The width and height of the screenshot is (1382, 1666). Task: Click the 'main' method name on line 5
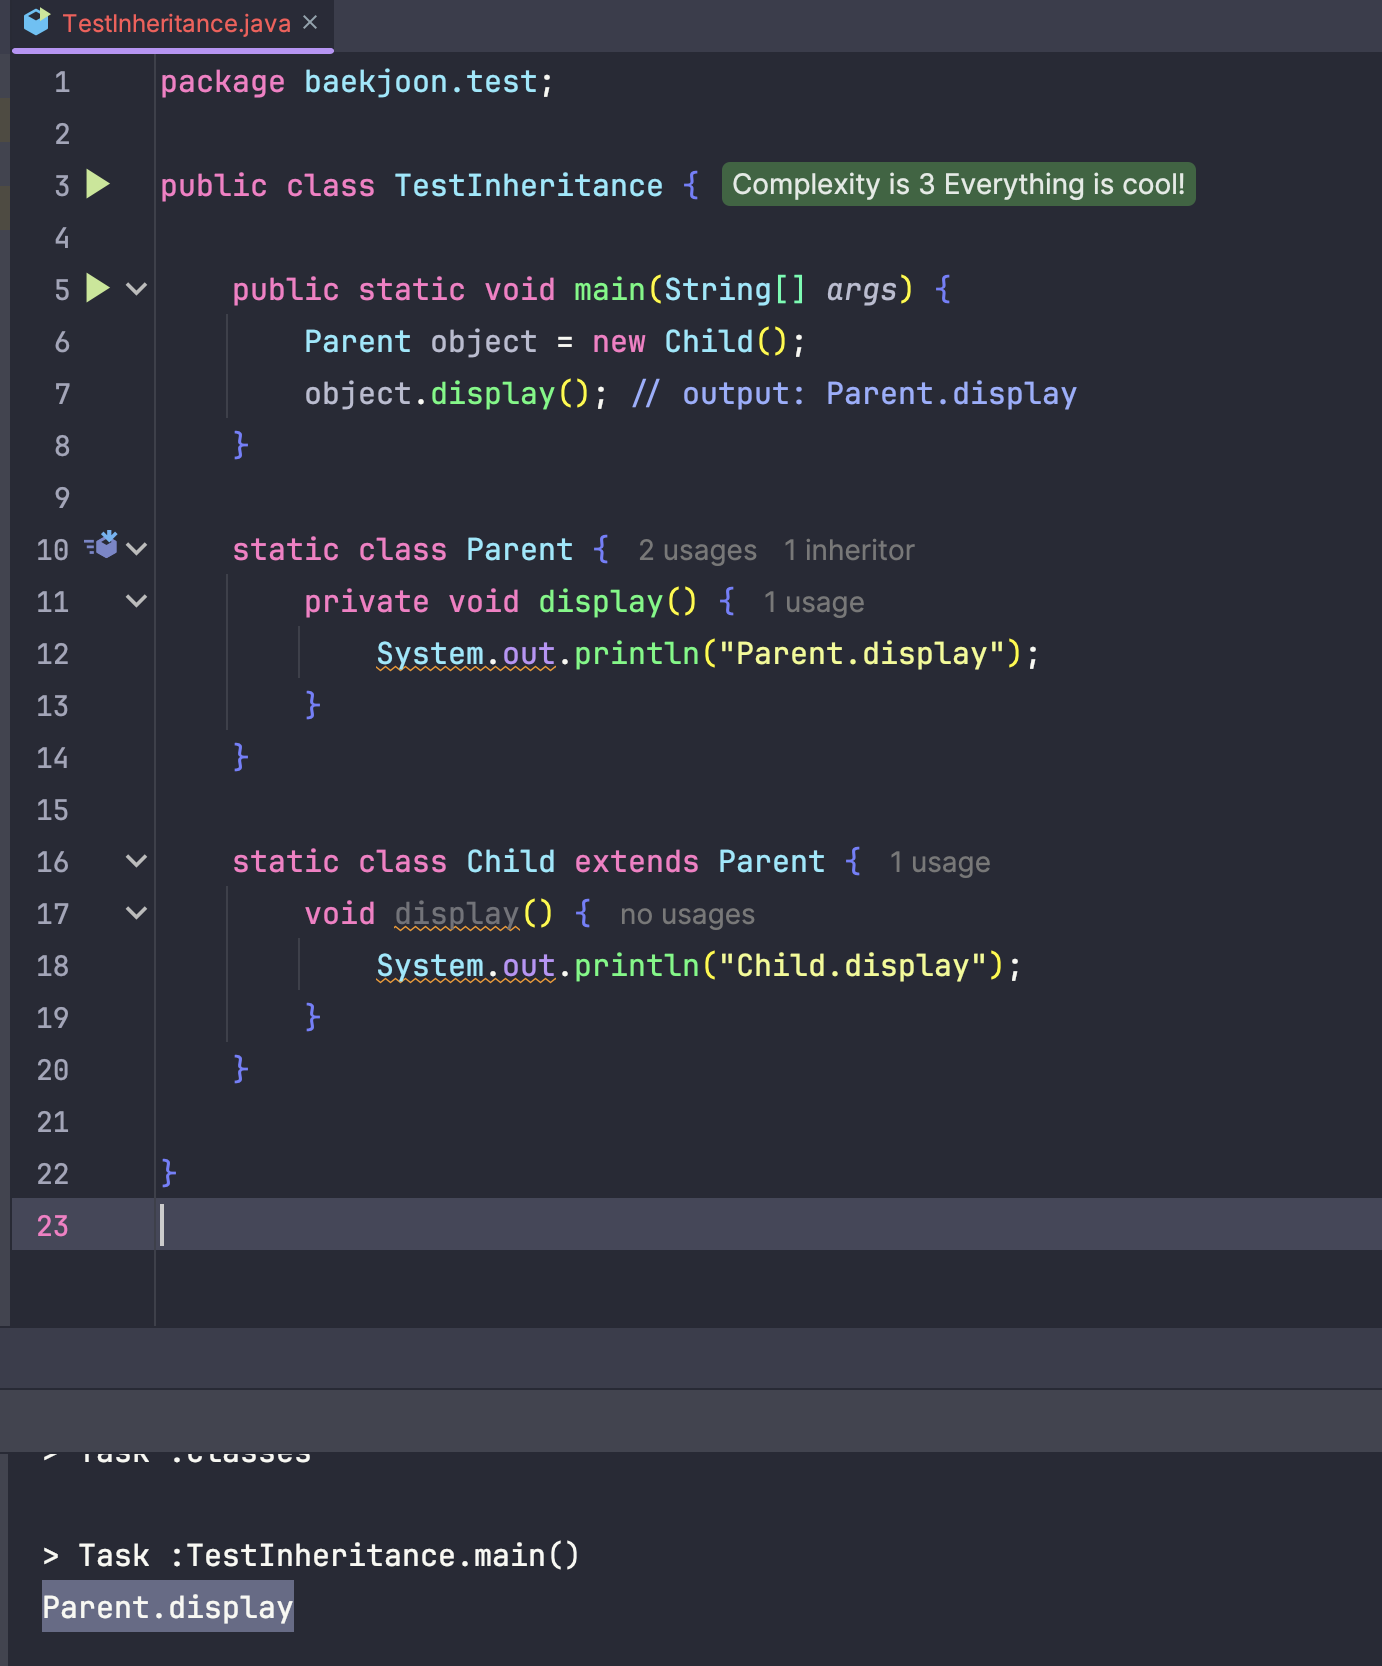click(x=610, y=289)
